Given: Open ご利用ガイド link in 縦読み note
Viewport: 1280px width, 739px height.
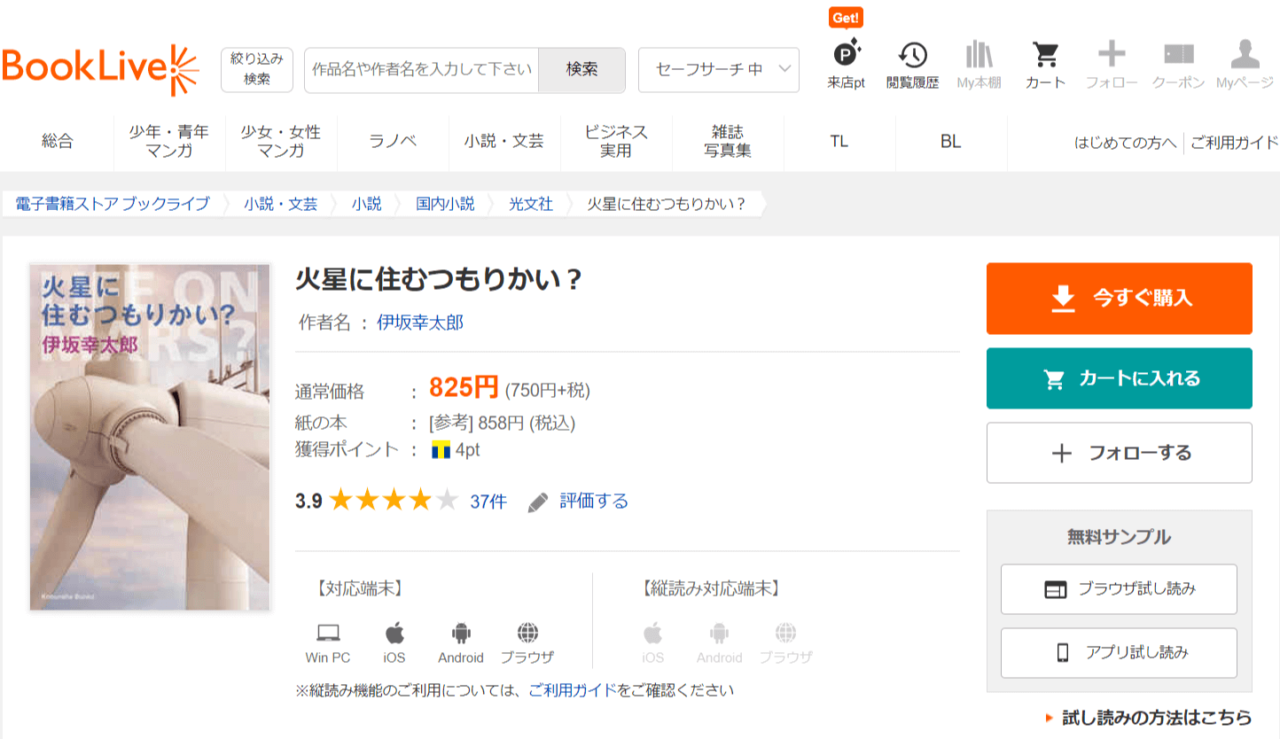Looking at the screenshot, I should click(572, 690).
